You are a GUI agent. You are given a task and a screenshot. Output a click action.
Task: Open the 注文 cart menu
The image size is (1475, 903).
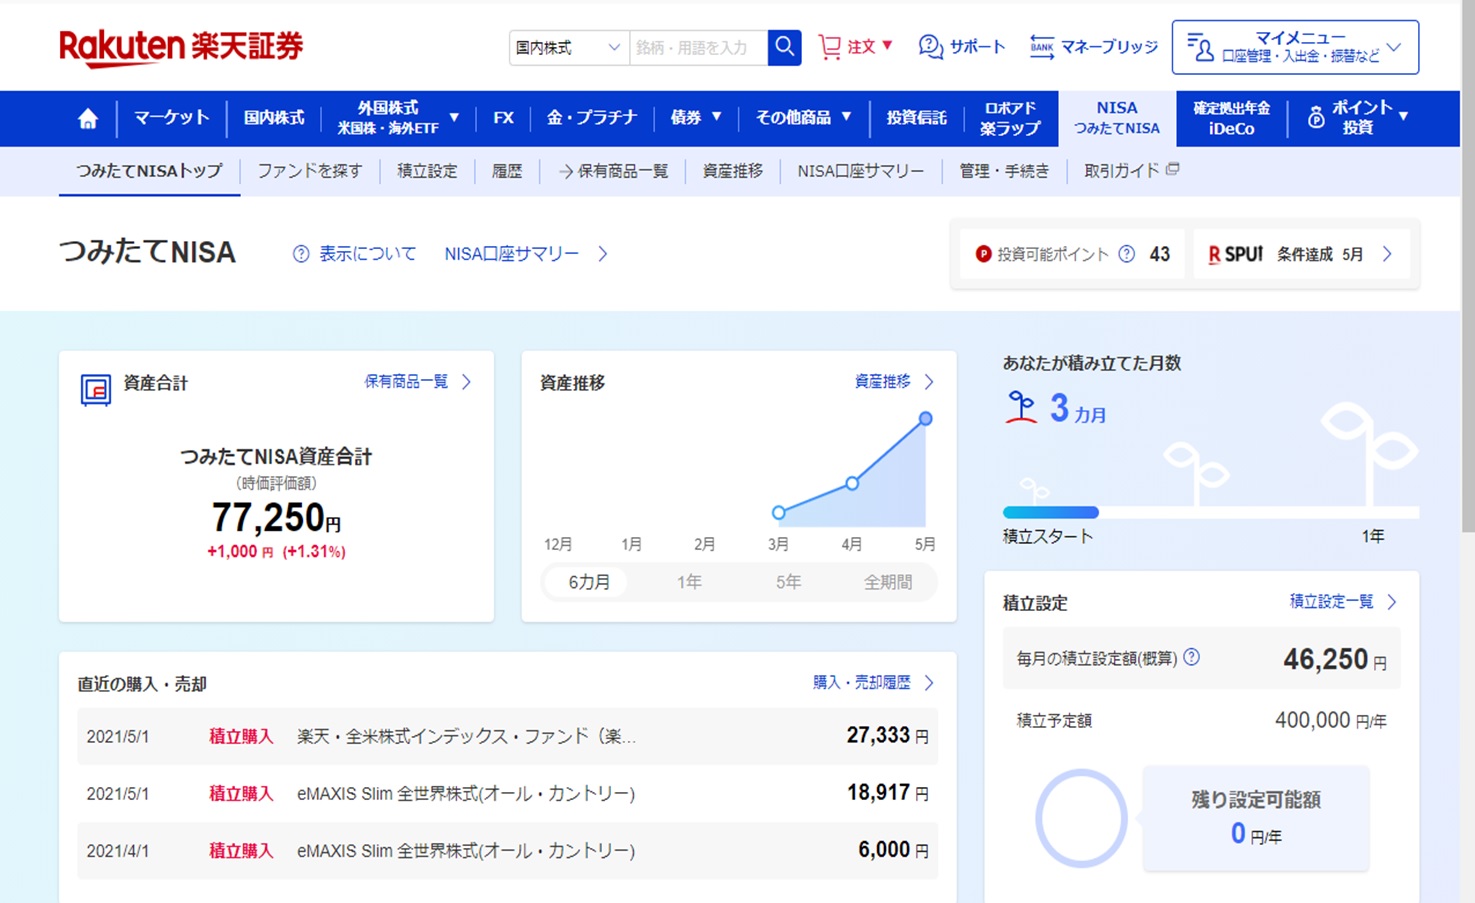856,47
